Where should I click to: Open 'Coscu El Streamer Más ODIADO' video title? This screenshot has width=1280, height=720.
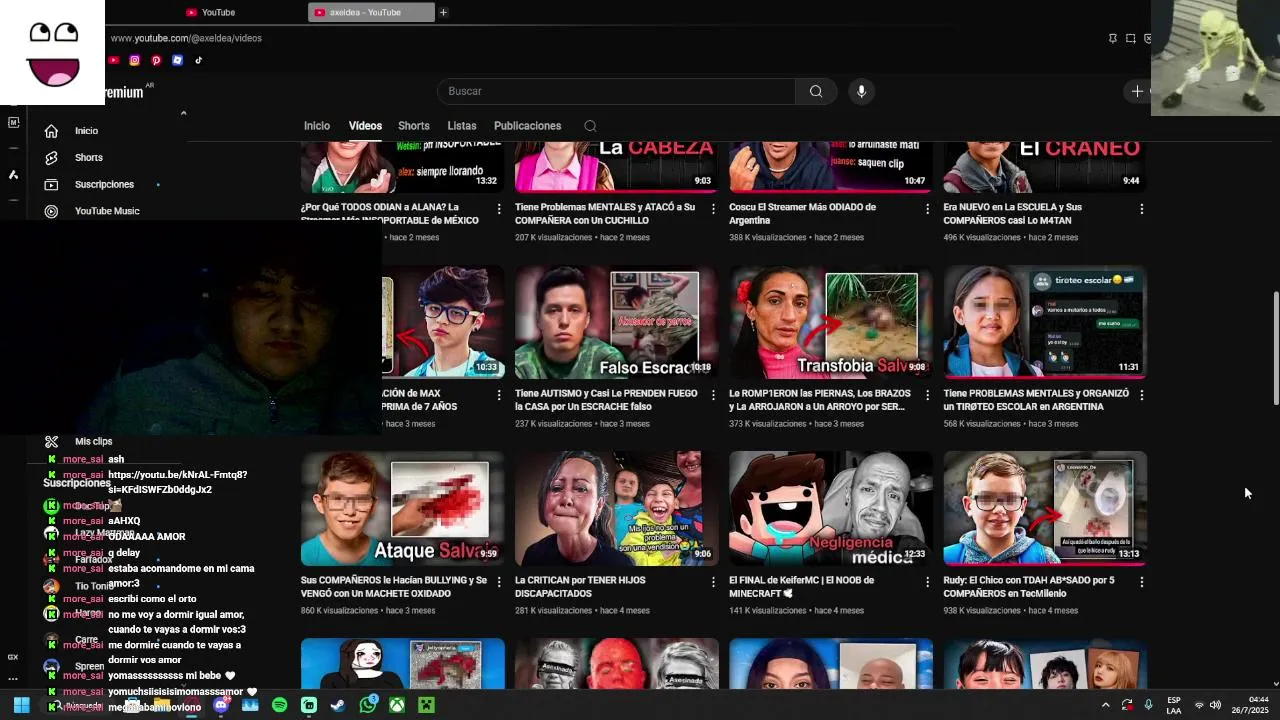point(803,213)
